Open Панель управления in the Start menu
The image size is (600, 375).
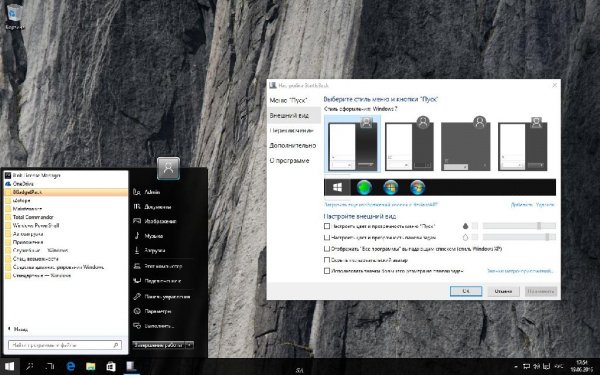click(x=167, y=297)
